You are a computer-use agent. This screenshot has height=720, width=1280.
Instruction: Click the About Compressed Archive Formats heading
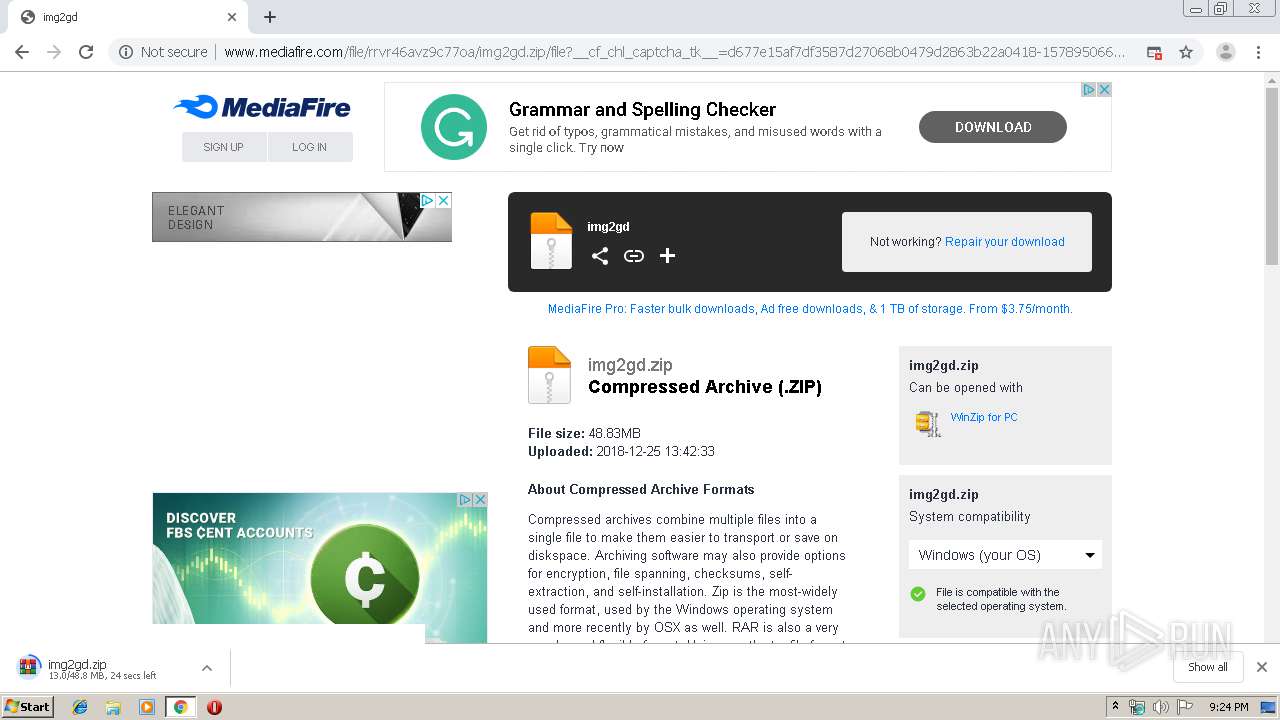click(641, 490)
